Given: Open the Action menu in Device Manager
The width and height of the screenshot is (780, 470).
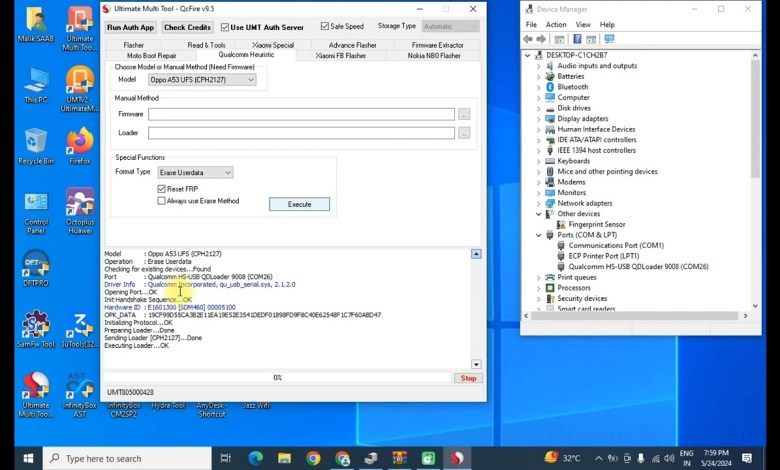Looking at the screenshot, I should [x=556, y=24].
